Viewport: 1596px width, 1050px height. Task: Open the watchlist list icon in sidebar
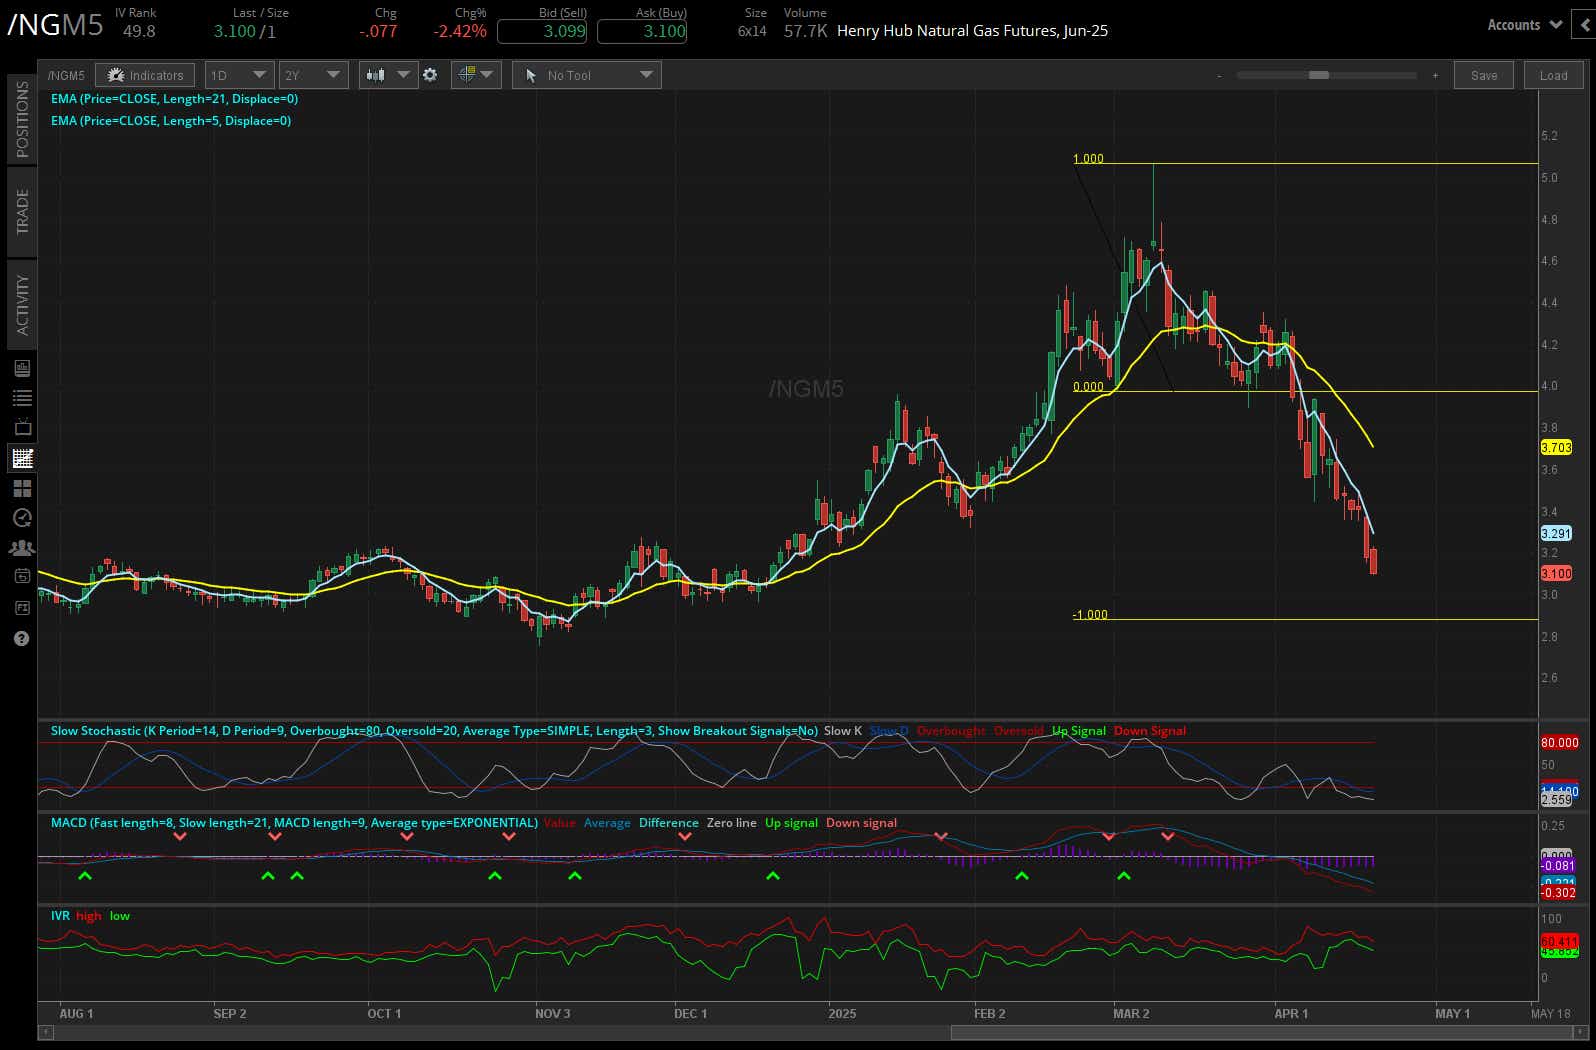tap(22, 398)
